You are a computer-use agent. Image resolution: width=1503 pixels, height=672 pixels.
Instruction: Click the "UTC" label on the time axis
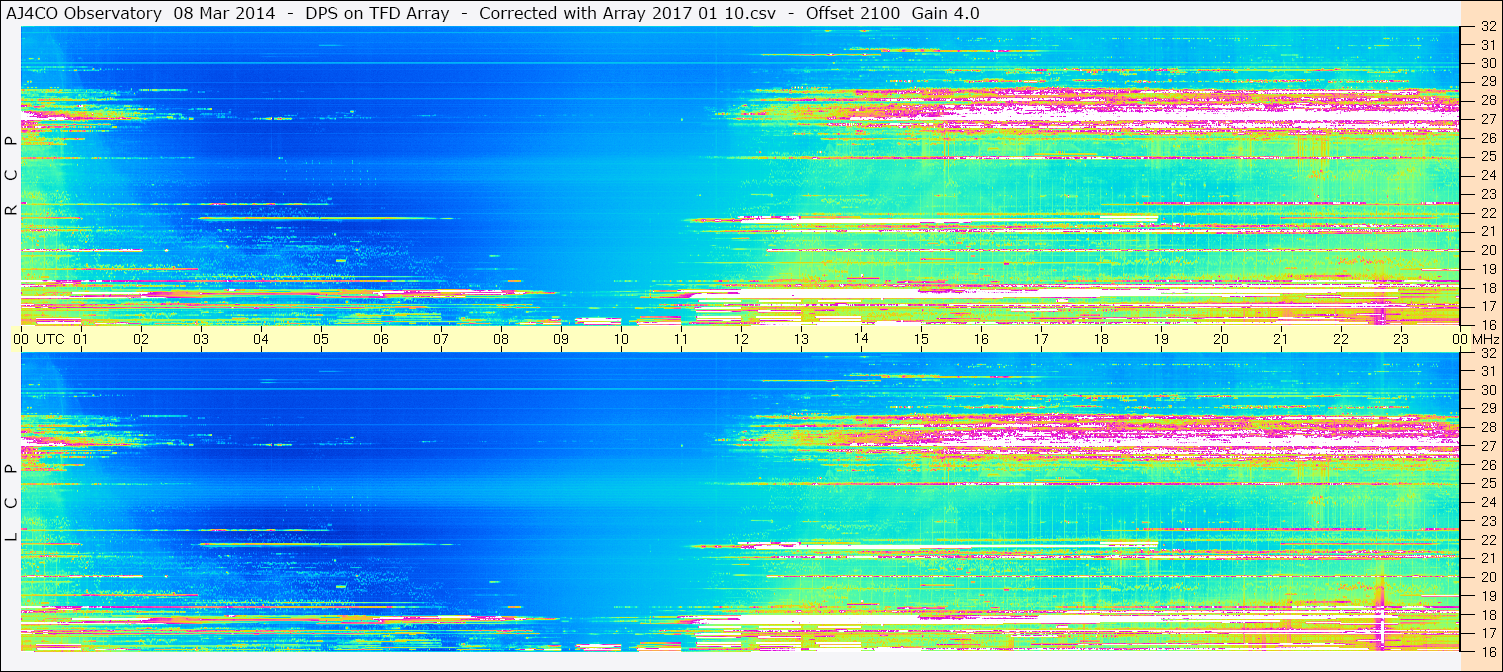tap(51, 339)
